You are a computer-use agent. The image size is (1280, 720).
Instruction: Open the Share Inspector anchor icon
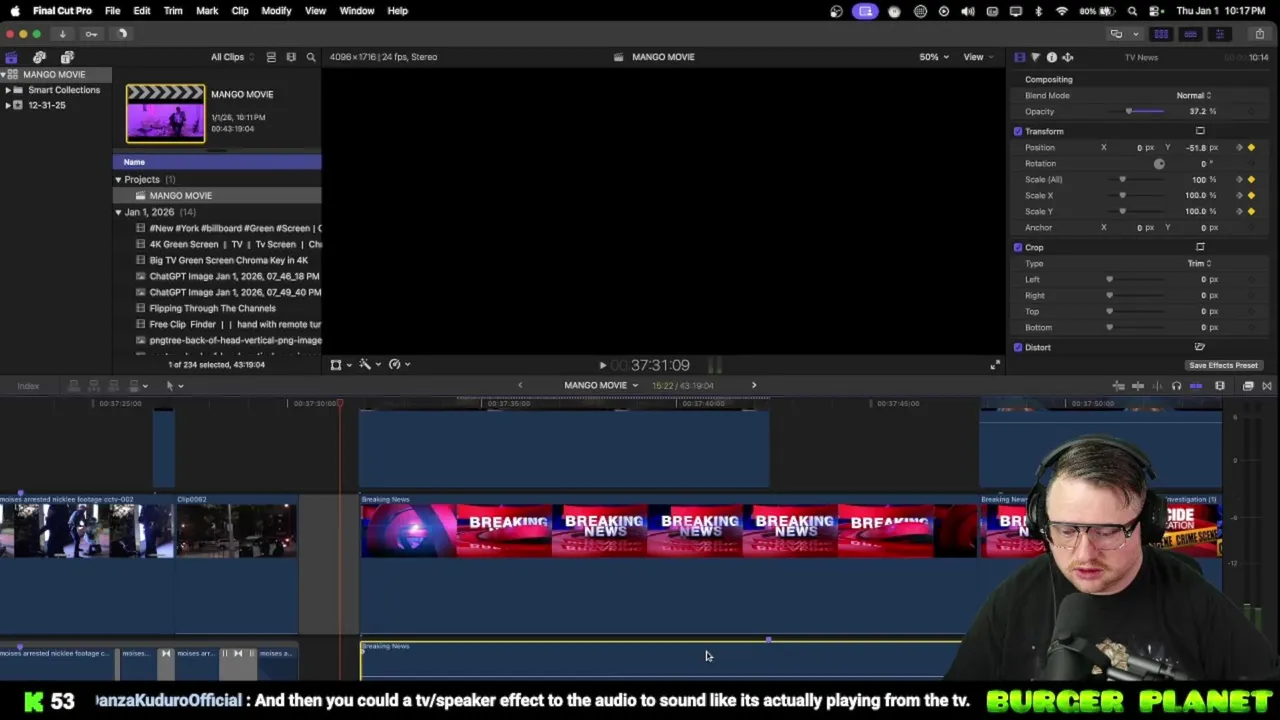1067,57
